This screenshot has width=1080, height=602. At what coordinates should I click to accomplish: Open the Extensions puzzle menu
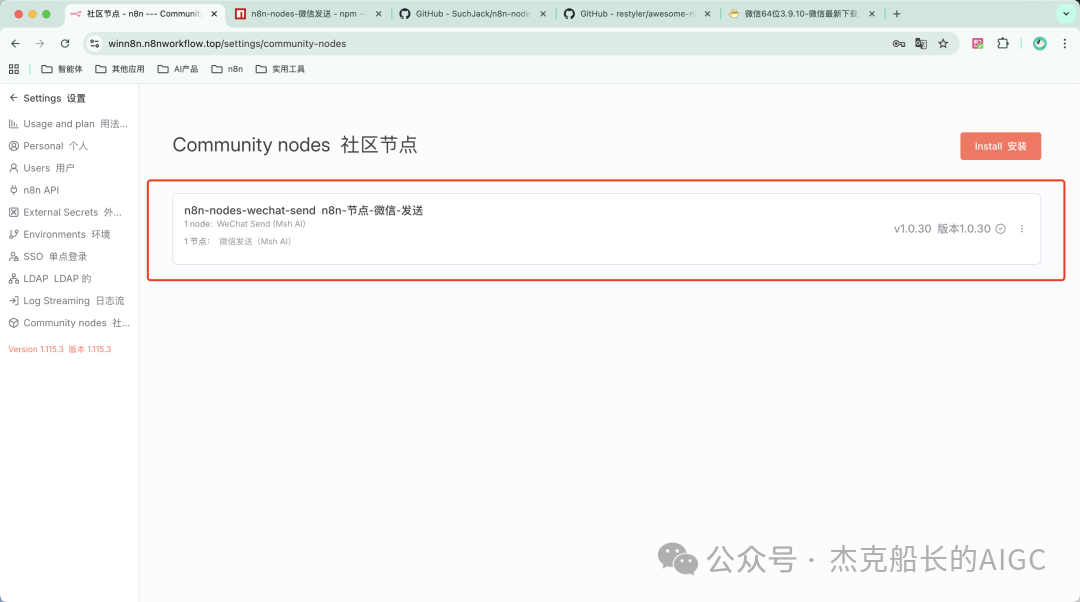[x=1003, y=43]
